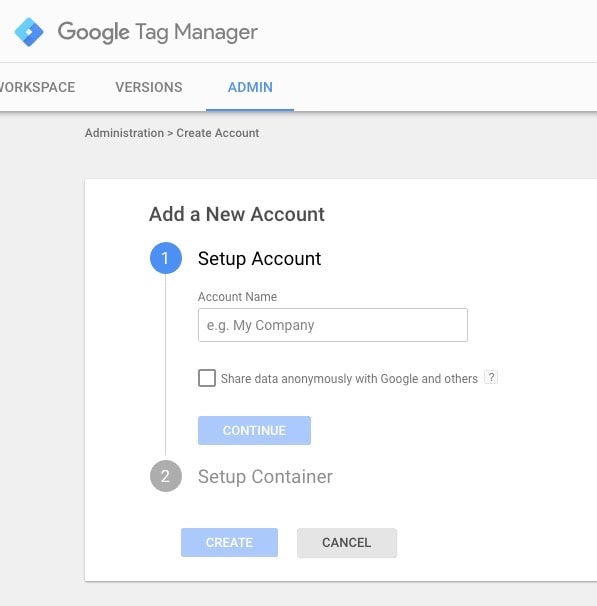Image resolution: width=597 pixels, height=606 pixels.
Task: Click the Setup Account step heading
Action: 259,259
